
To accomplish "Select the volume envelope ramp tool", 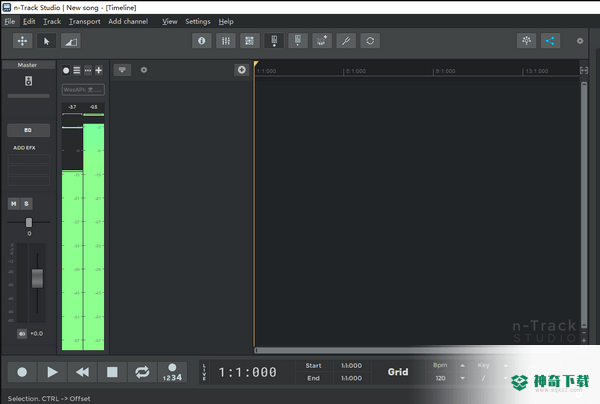I will coord(71,41).
